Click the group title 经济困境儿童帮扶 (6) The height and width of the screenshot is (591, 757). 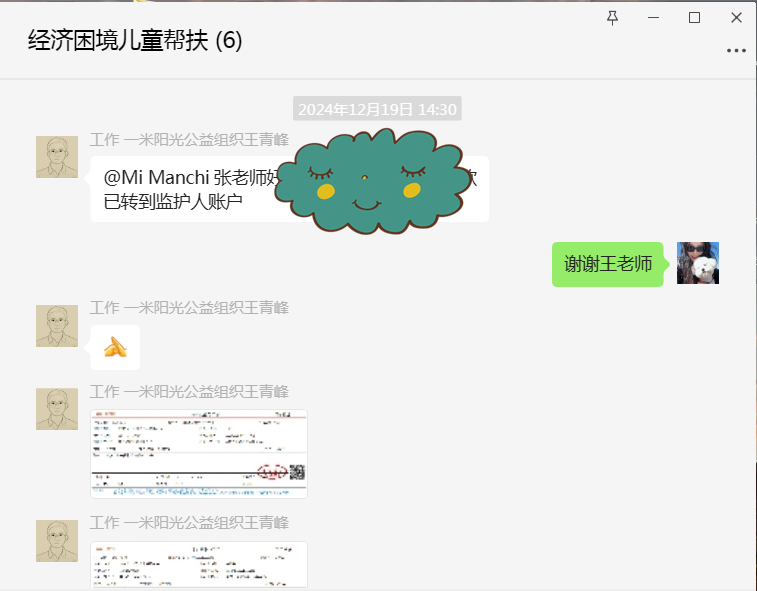pyautogui.click(x=135, y=41)
